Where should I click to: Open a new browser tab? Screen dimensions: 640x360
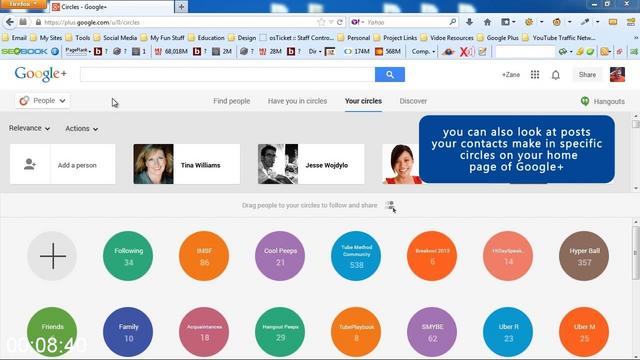click(182, 7)
